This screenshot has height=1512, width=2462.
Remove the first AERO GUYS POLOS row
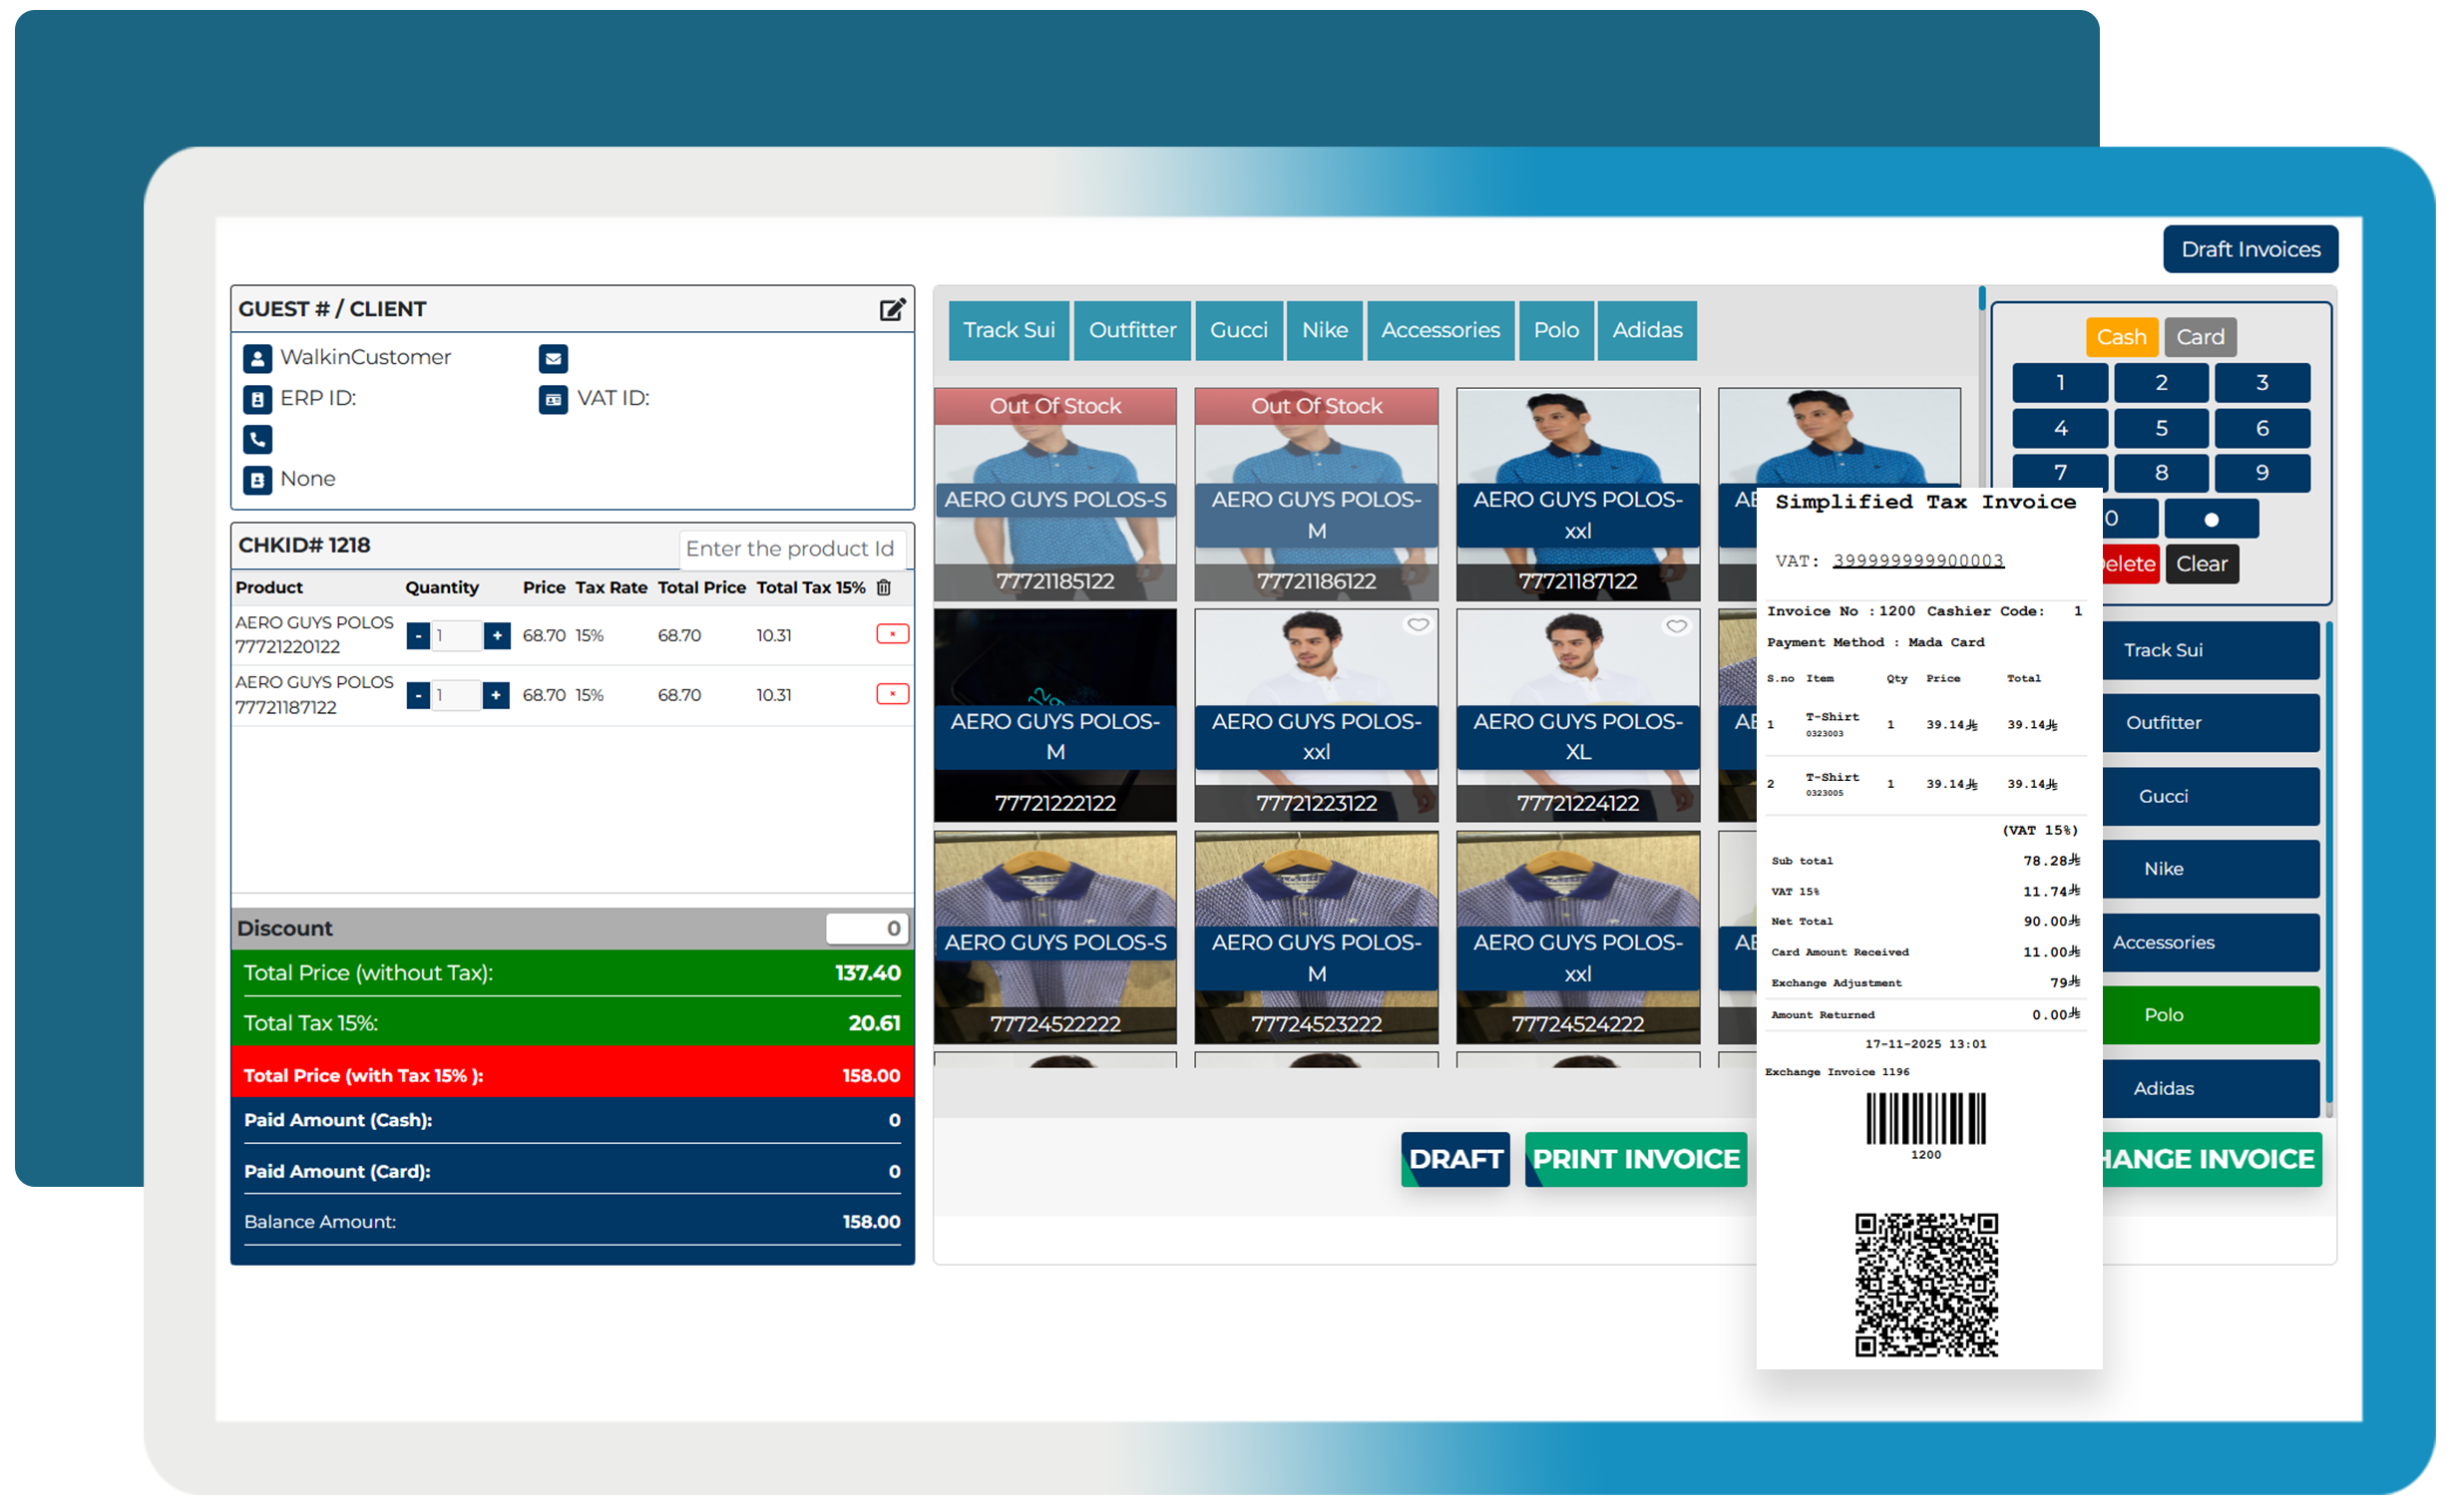892,634
